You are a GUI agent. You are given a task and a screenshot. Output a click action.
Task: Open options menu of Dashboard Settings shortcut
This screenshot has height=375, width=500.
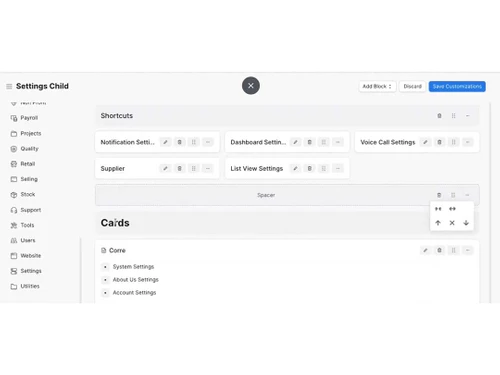click(x=338, y=142)
